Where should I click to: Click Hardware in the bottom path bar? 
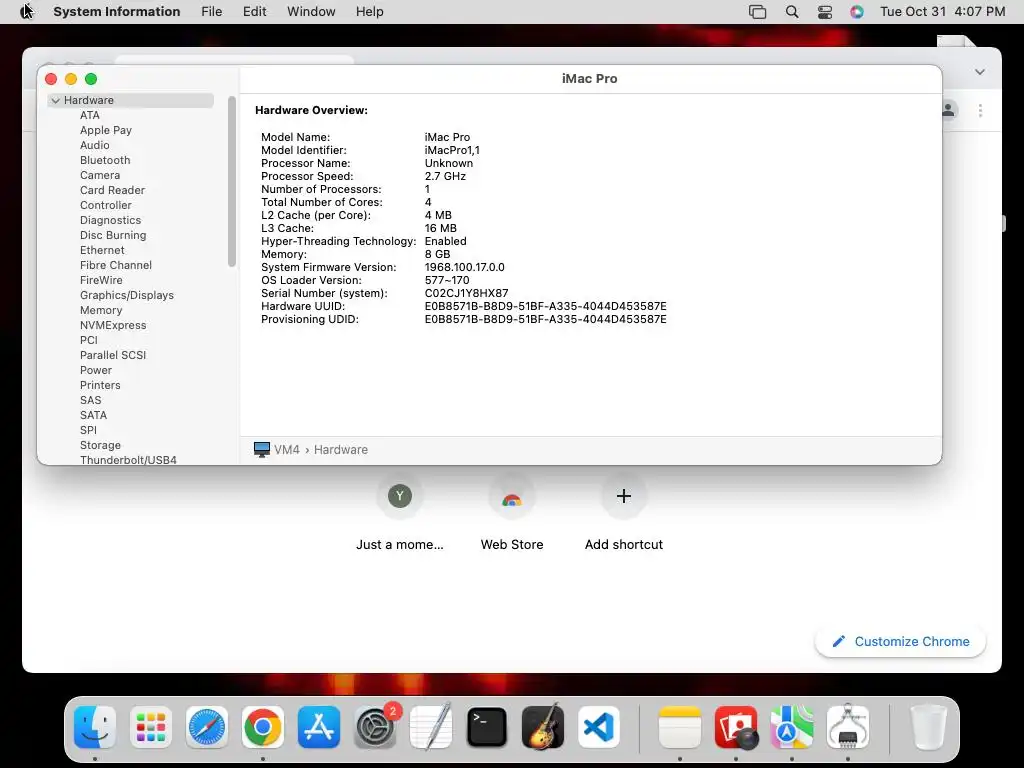341,449
